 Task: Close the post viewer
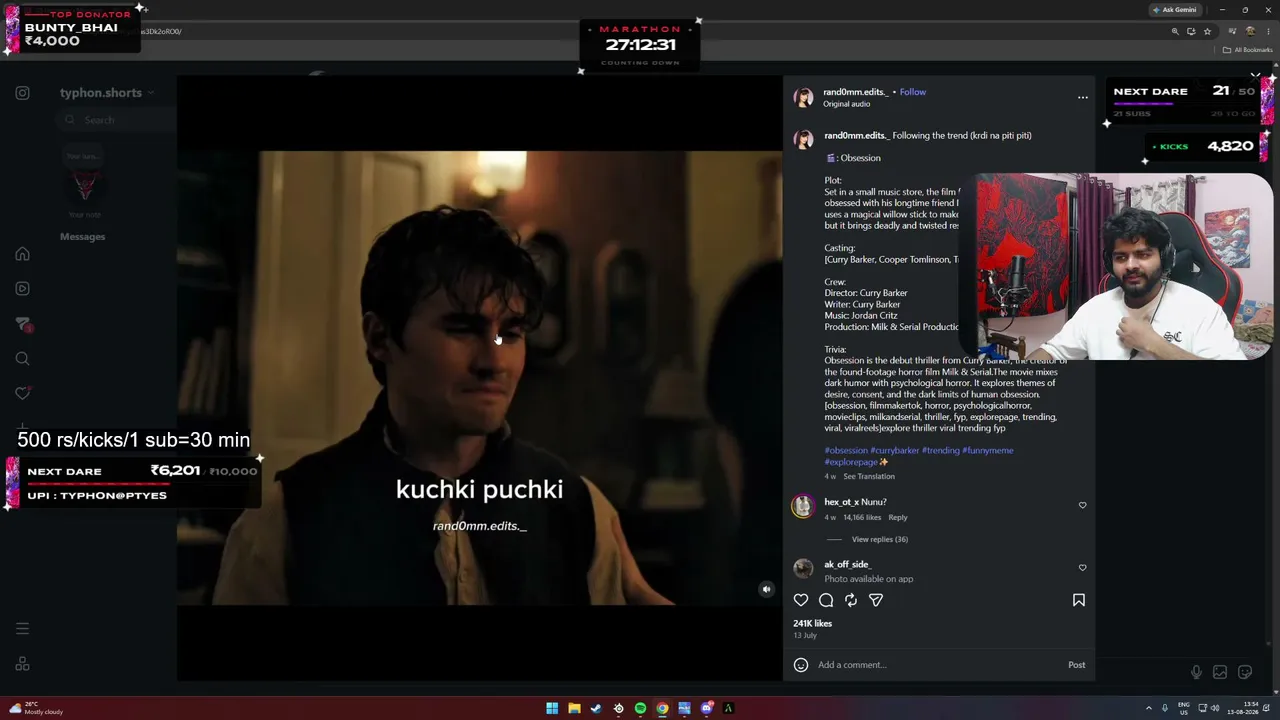1255,75
